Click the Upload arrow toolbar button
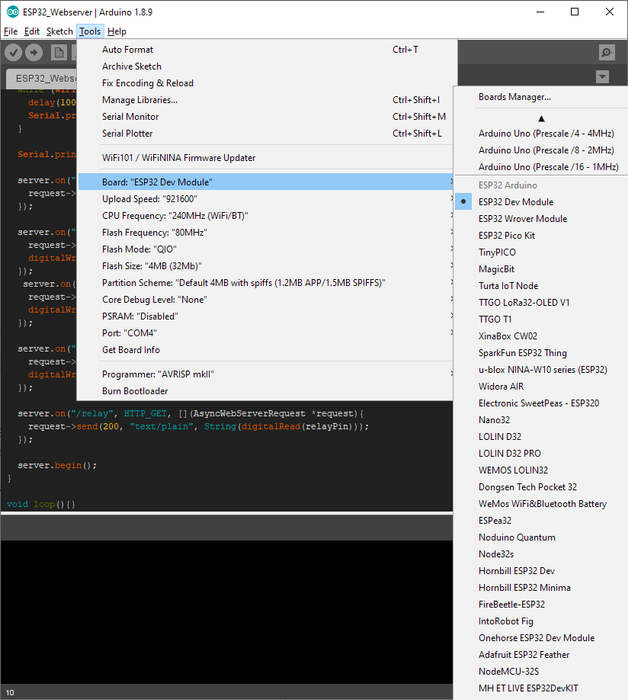Screen dimensions: 628x700 pos(34,53)
